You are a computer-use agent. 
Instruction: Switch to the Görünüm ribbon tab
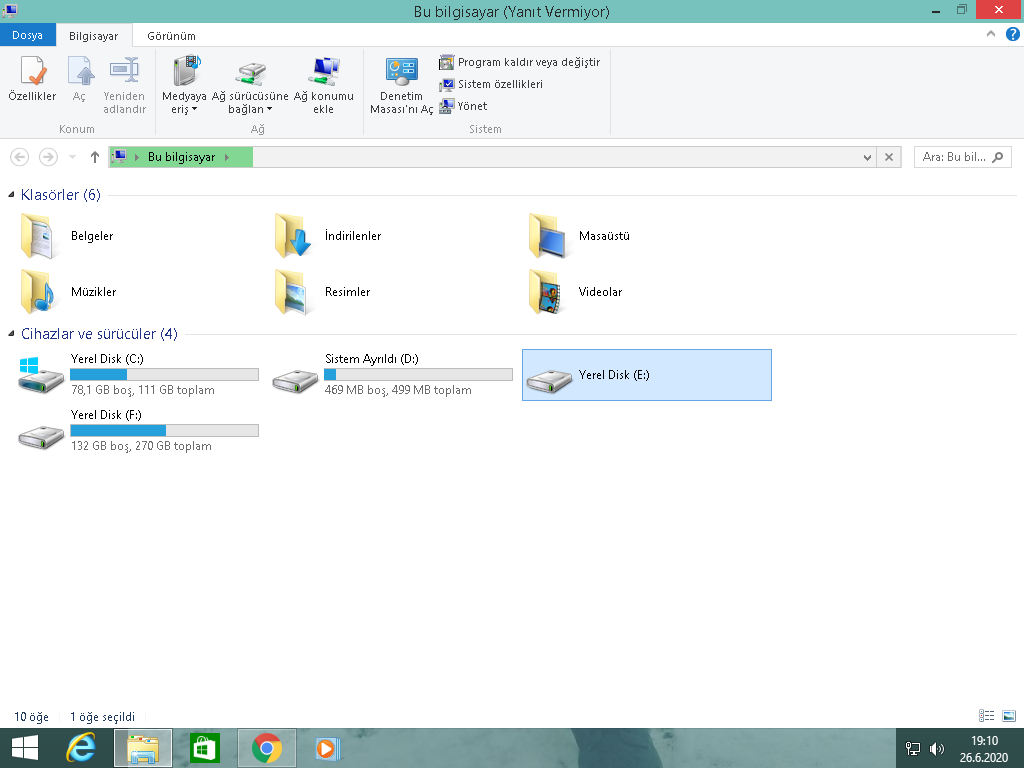tap(171, 36)
